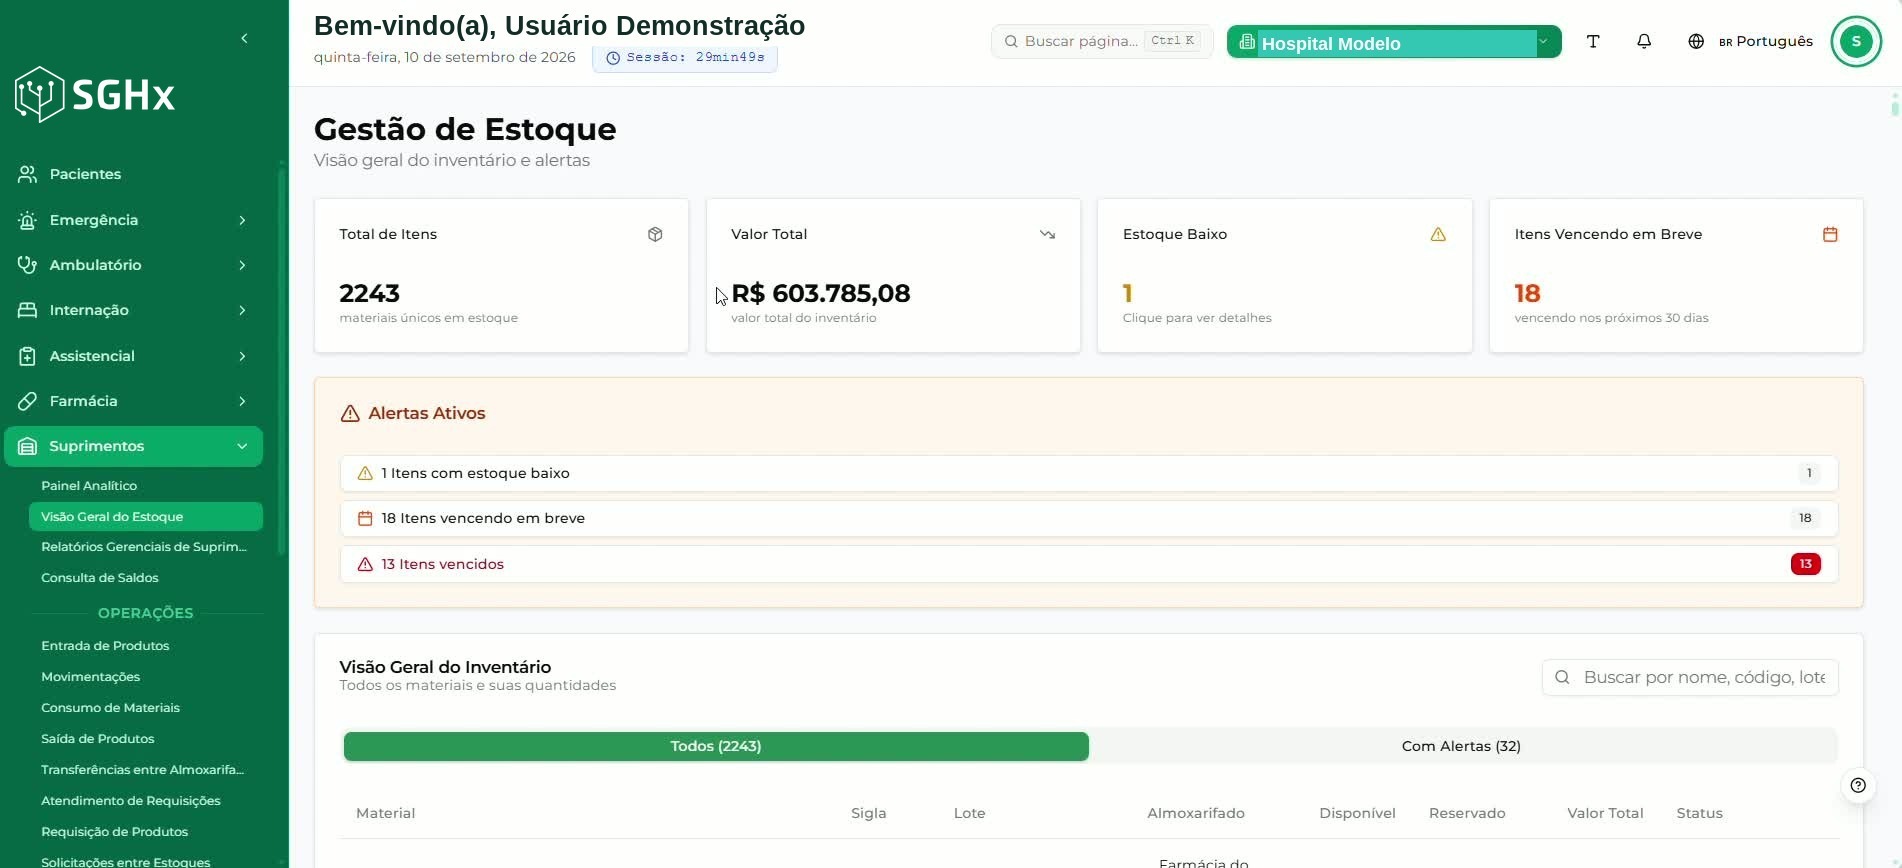
Task: Open Painel Analítico
Action: (x=89, y=485)
